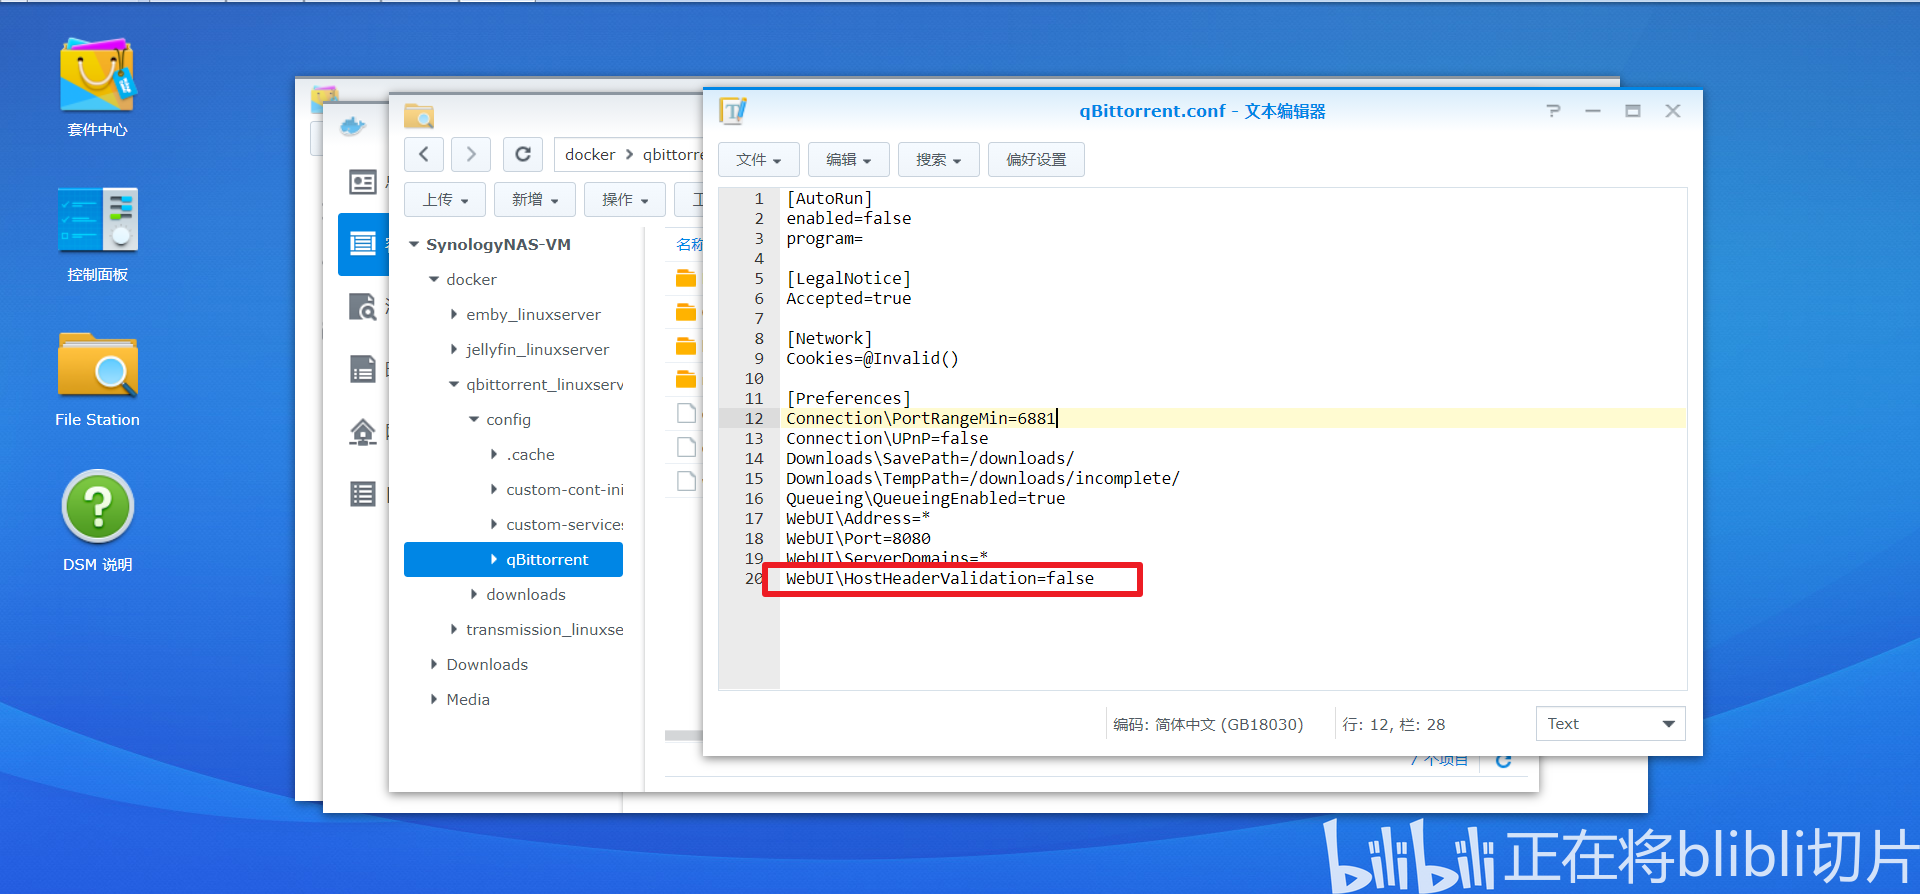Click the WebUI\HostHeaderValidation=false line

pyautogui.click(x=940, y=579)
